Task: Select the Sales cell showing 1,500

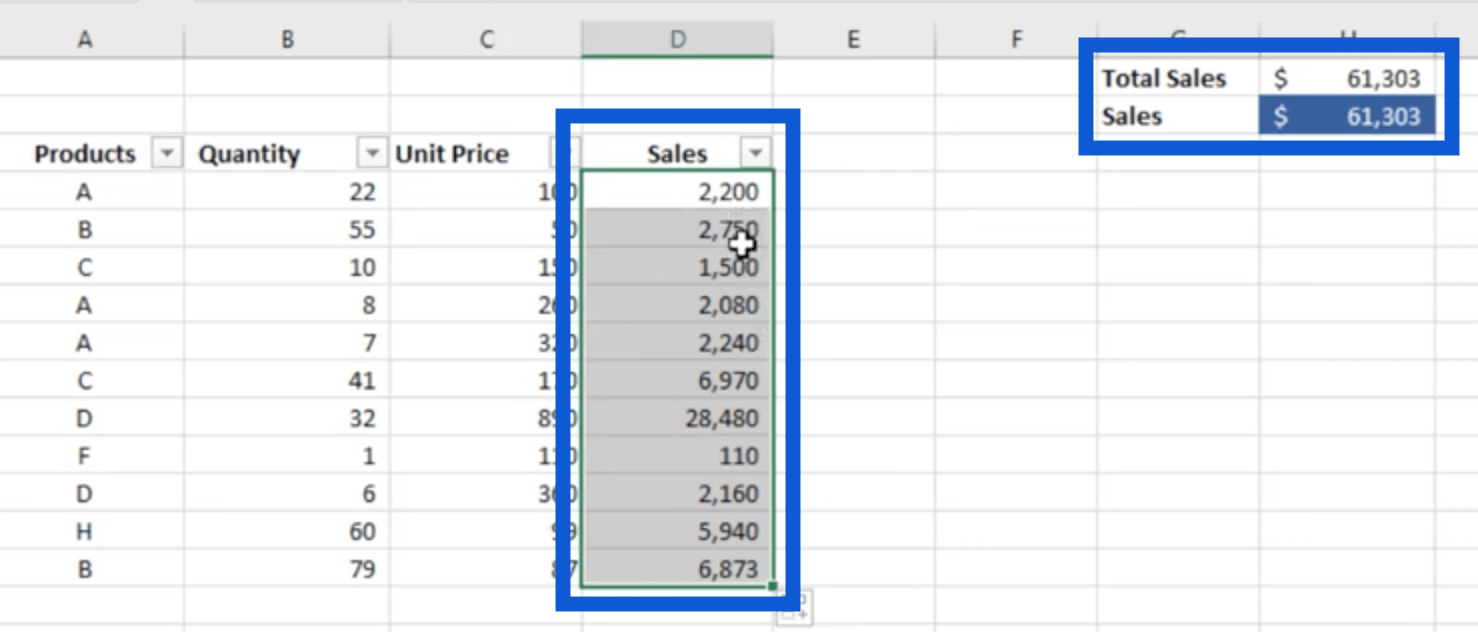Action: [678, 267]
